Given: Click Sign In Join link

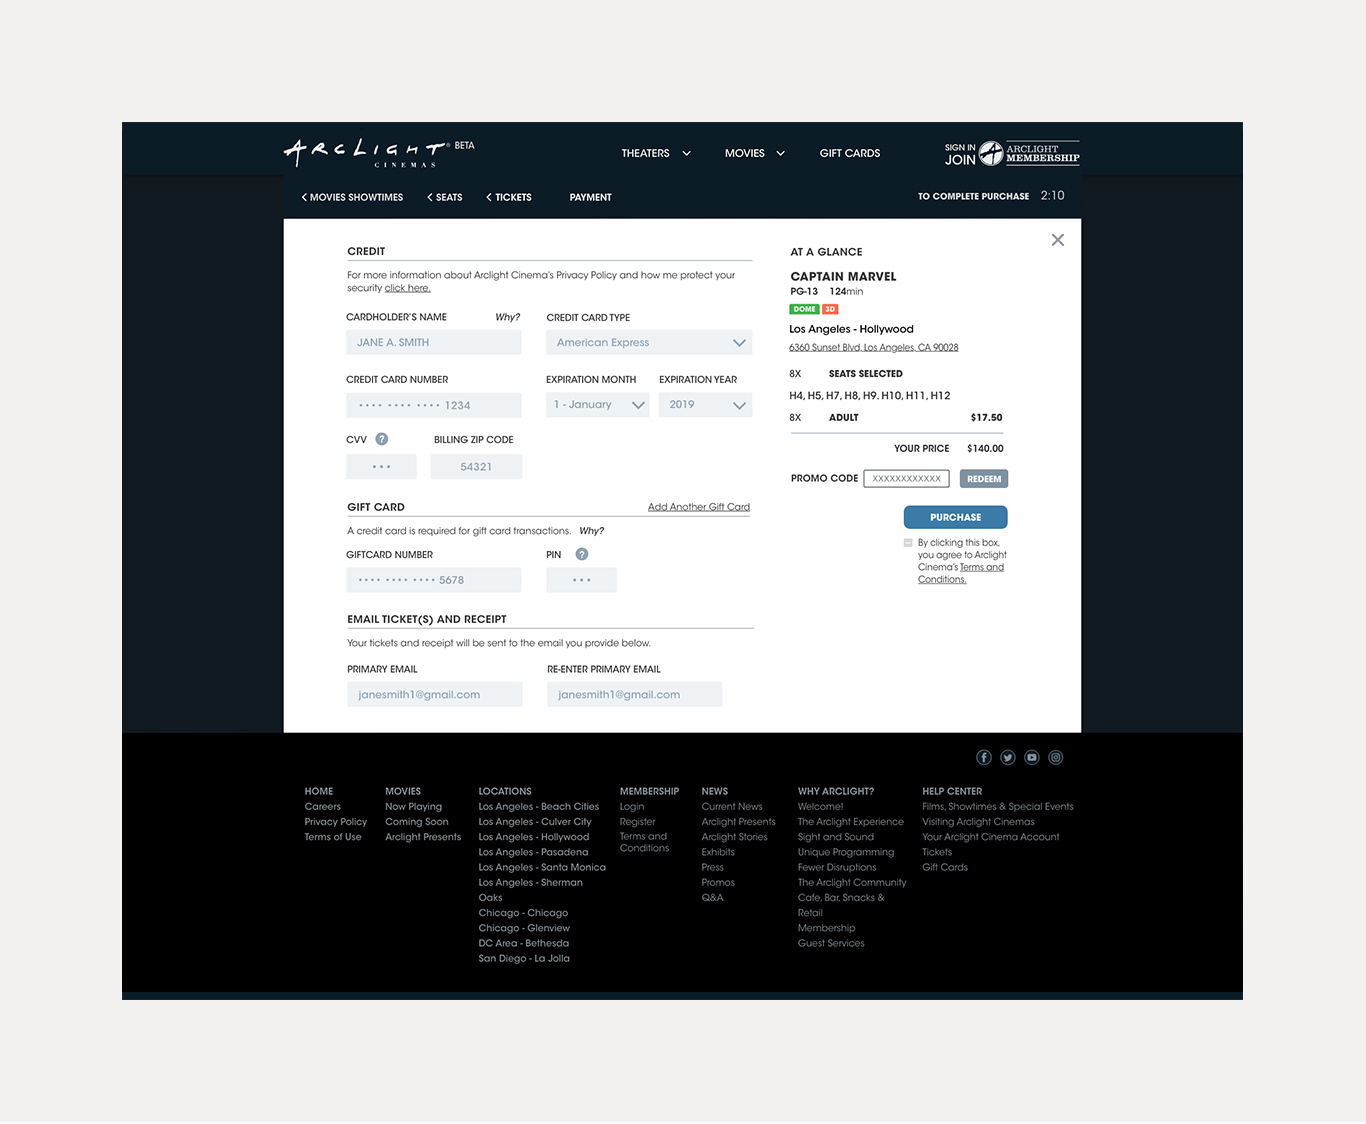Looking at the screenshot, I should coord(960,154).
